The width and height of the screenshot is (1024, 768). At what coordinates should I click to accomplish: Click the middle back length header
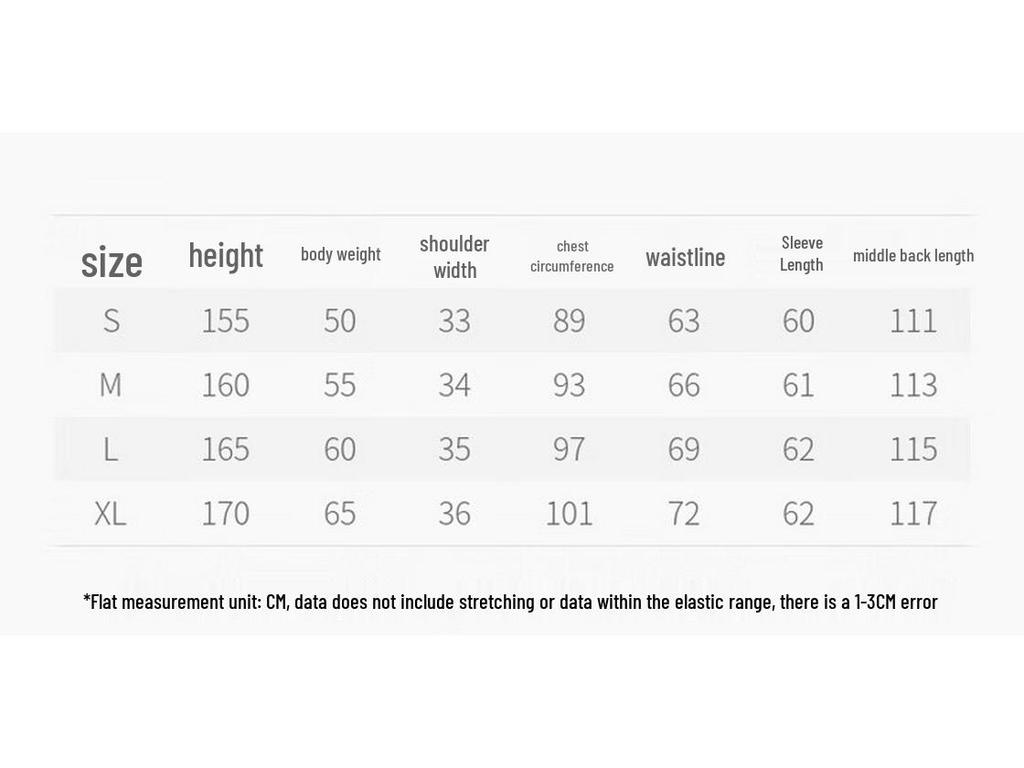[913, 255]
